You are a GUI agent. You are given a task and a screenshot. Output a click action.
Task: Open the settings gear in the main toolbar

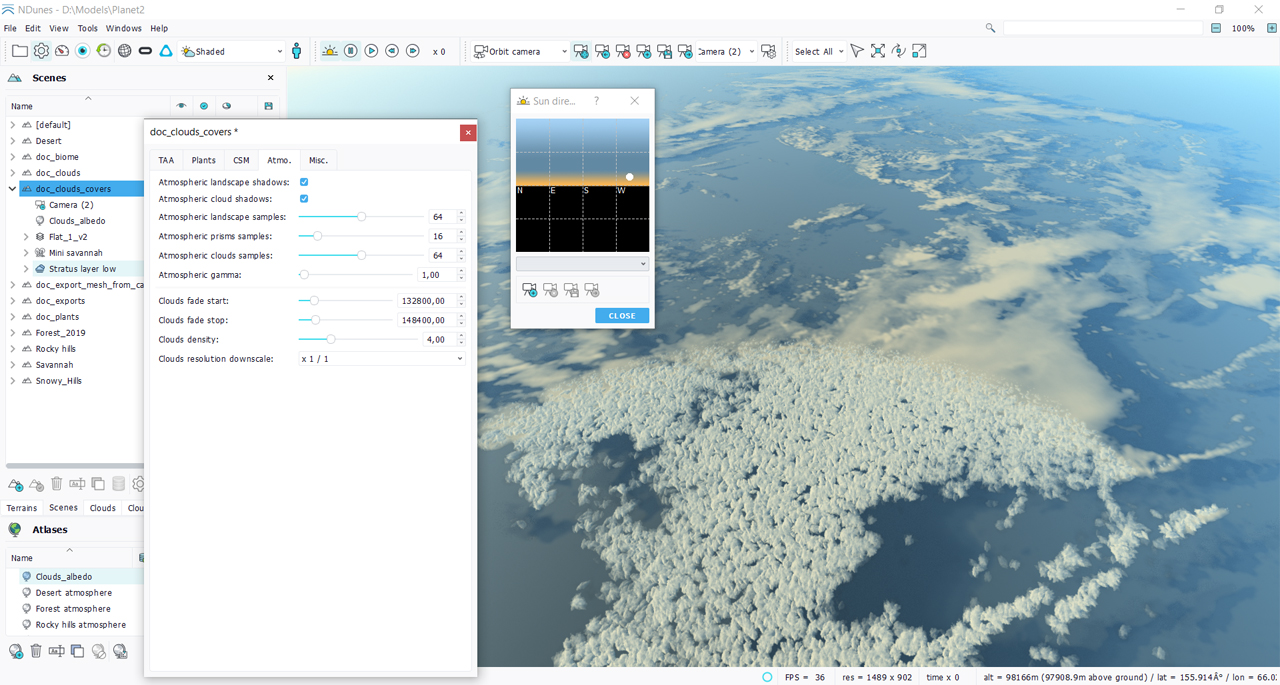click(41, 51)
